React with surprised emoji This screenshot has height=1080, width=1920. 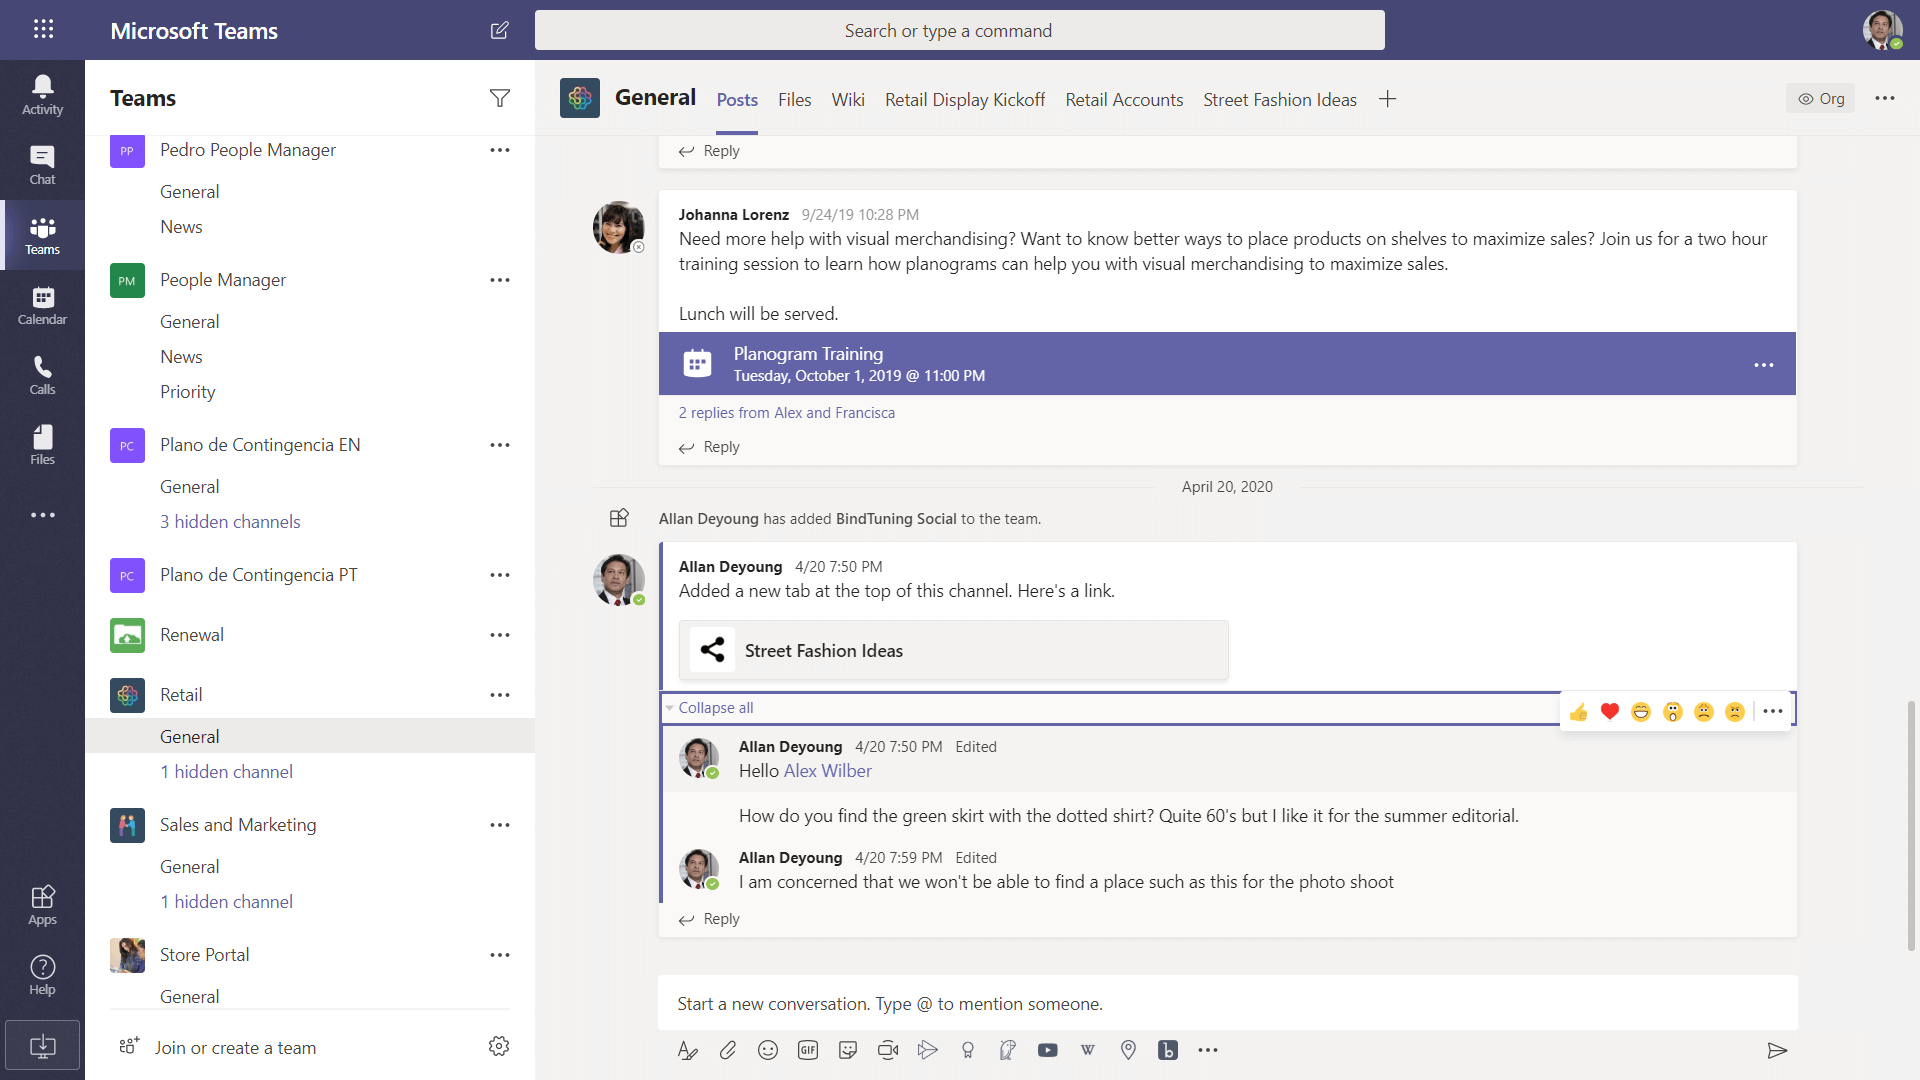[x=1673, y=712]
